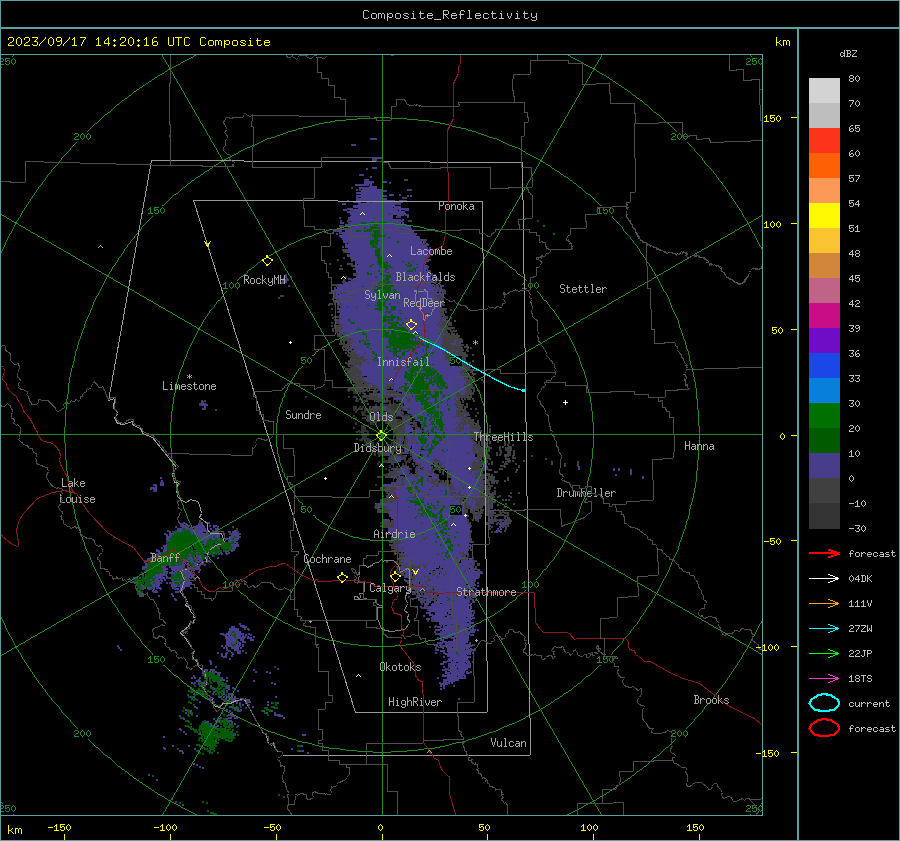
Task: Click the cyan current ellipse legend icon
Action: [824, 703]
